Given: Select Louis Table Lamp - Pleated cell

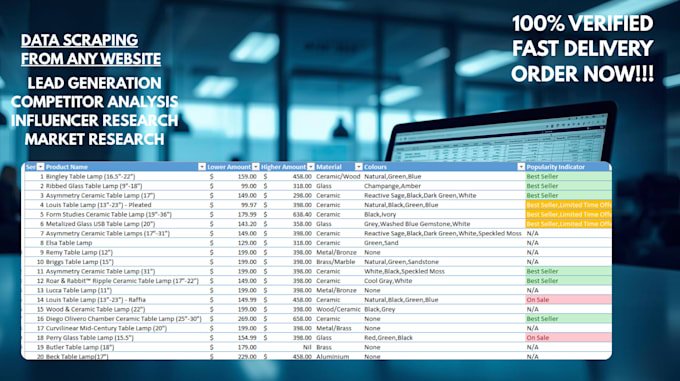Looking at the screenshot, I should pyautogui.click(x=125, y=205).
